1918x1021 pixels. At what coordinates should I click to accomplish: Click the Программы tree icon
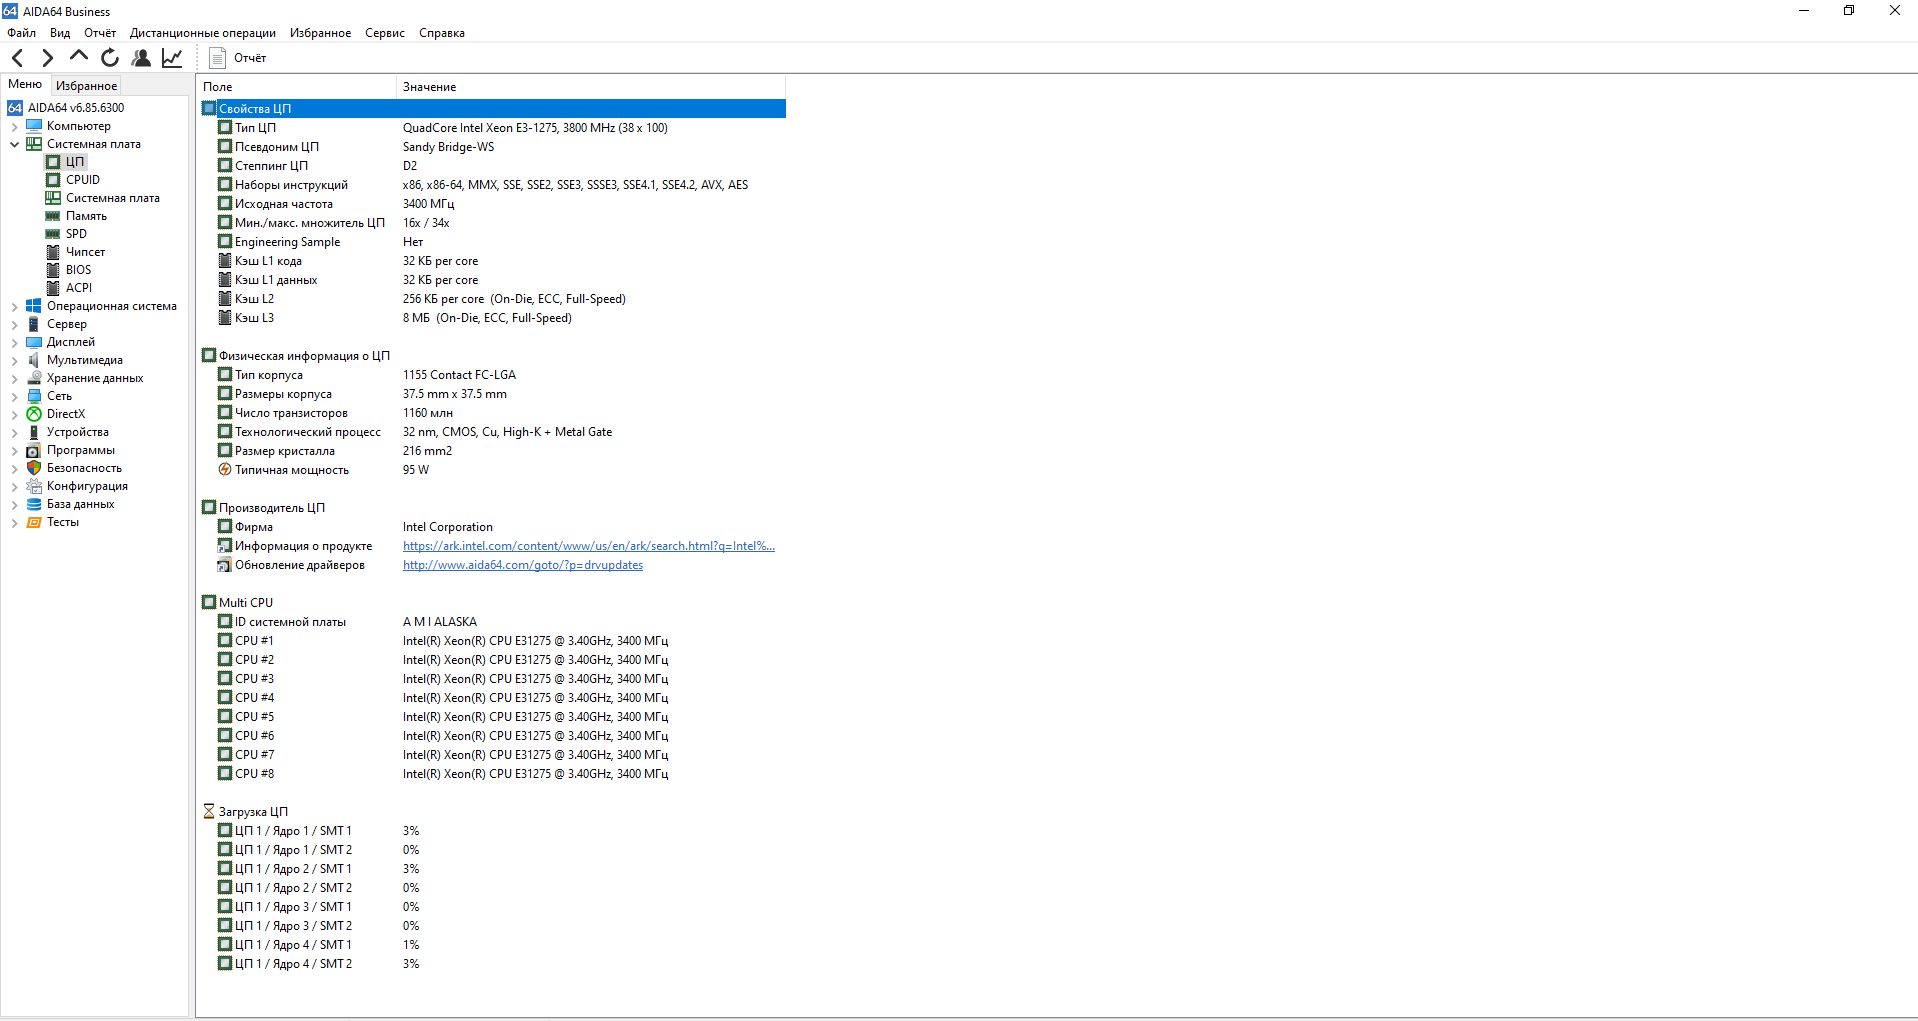click(34, 450)
